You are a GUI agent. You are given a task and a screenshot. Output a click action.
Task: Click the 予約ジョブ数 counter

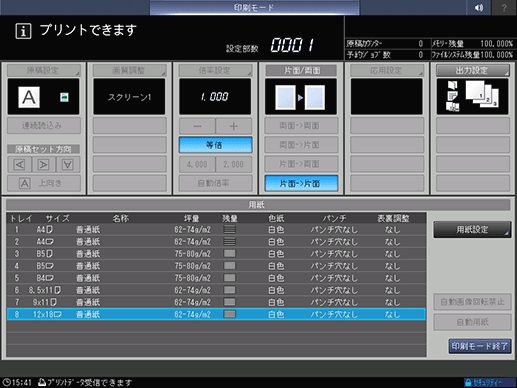point(385,55)
